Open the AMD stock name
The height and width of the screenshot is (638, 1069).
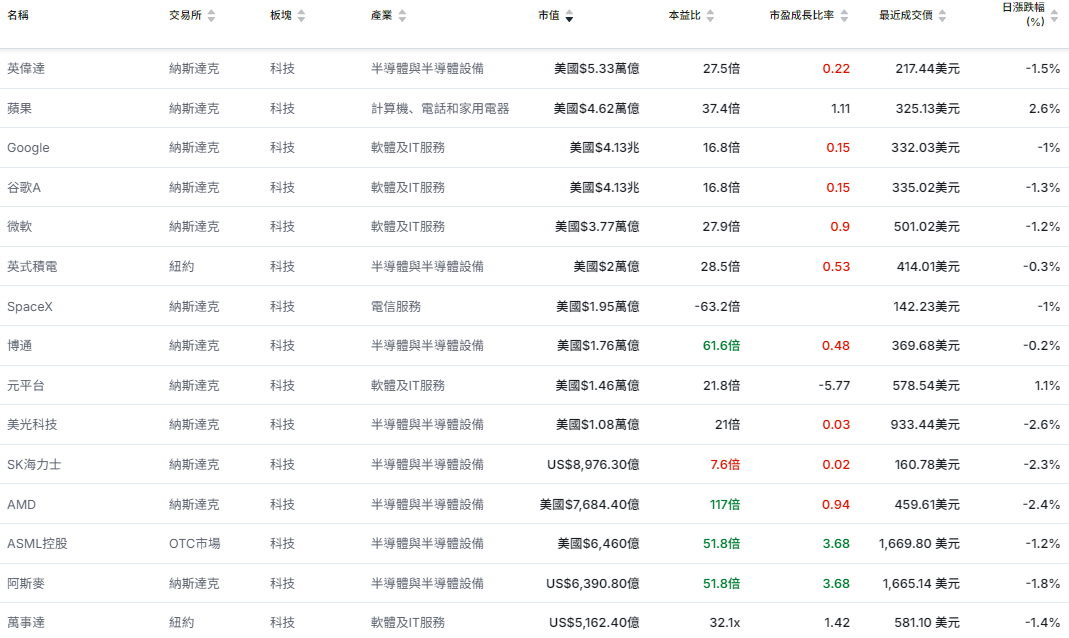click(x=21, y=505)
